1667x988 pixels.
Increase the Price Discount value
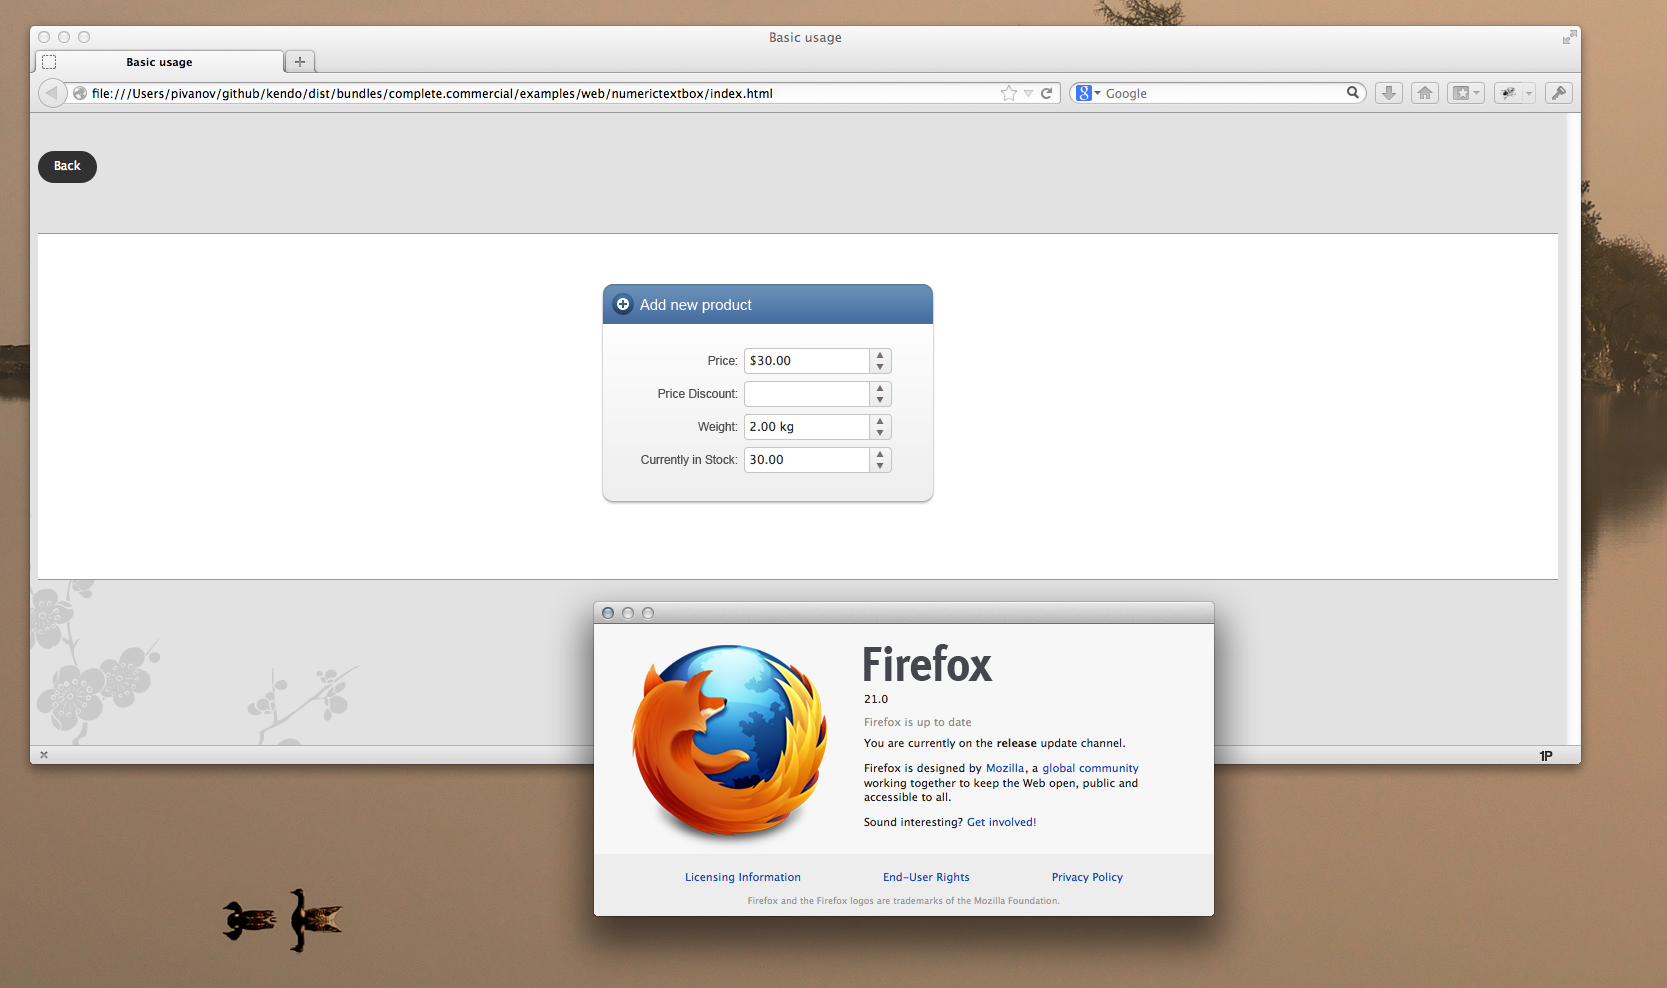click(x=880, y=388)
